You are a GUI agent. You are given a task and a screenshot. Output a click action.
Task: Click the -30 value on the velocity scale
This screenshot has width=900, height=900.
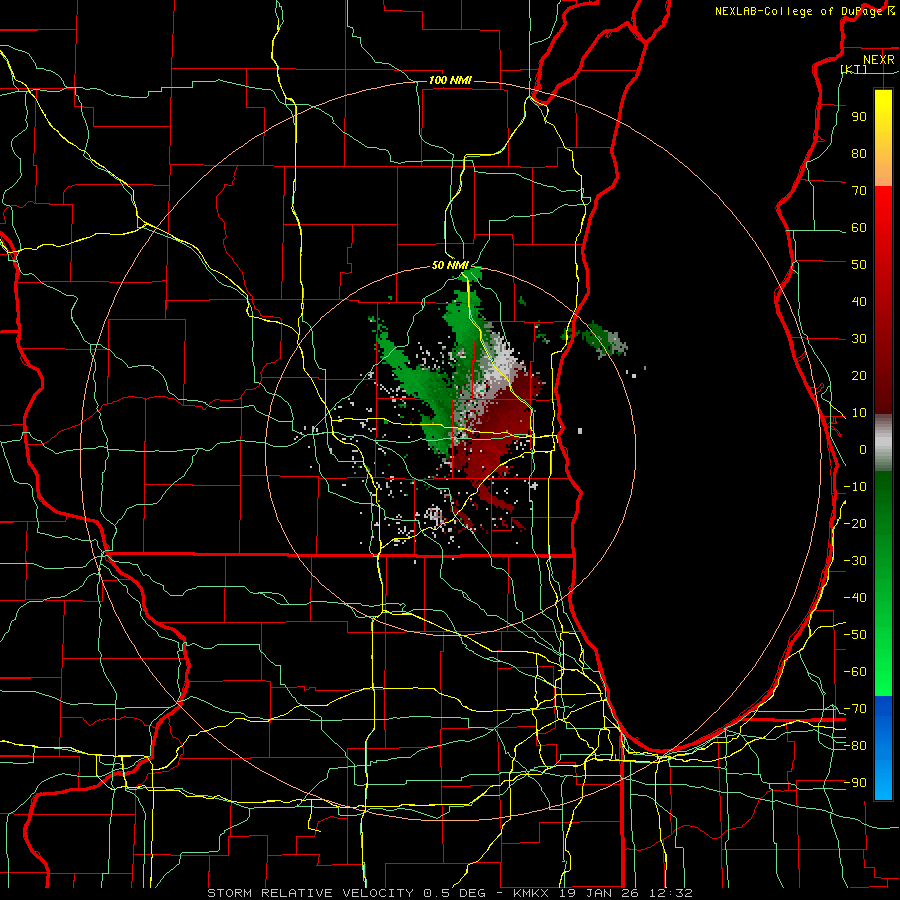tap(855, 561)
